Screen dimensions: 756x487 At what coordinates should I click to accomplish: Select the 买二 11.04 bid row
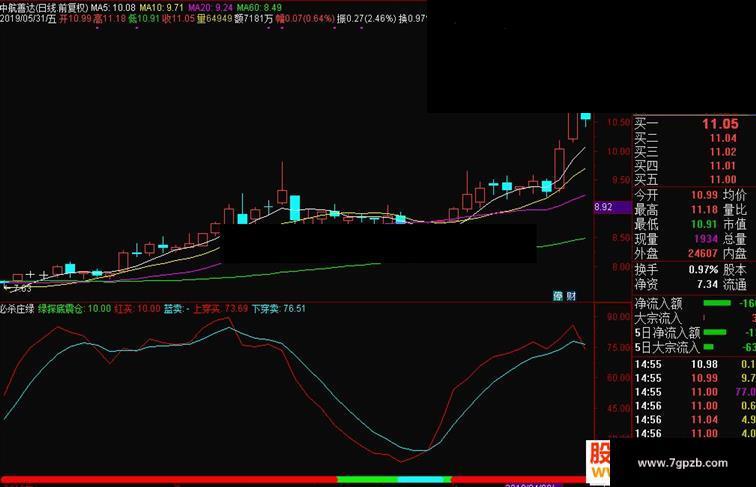click(694, 138)
